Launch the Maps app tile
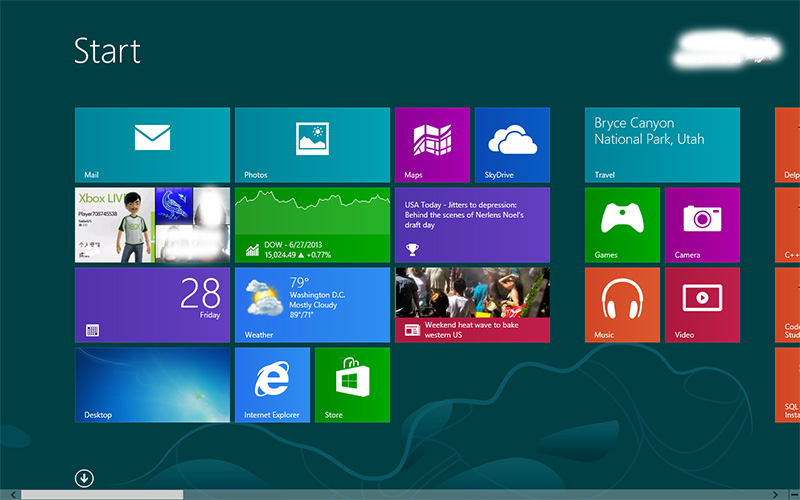Viewport: 800px width, 500px height. pyautogui.click(x=432, y=144)
